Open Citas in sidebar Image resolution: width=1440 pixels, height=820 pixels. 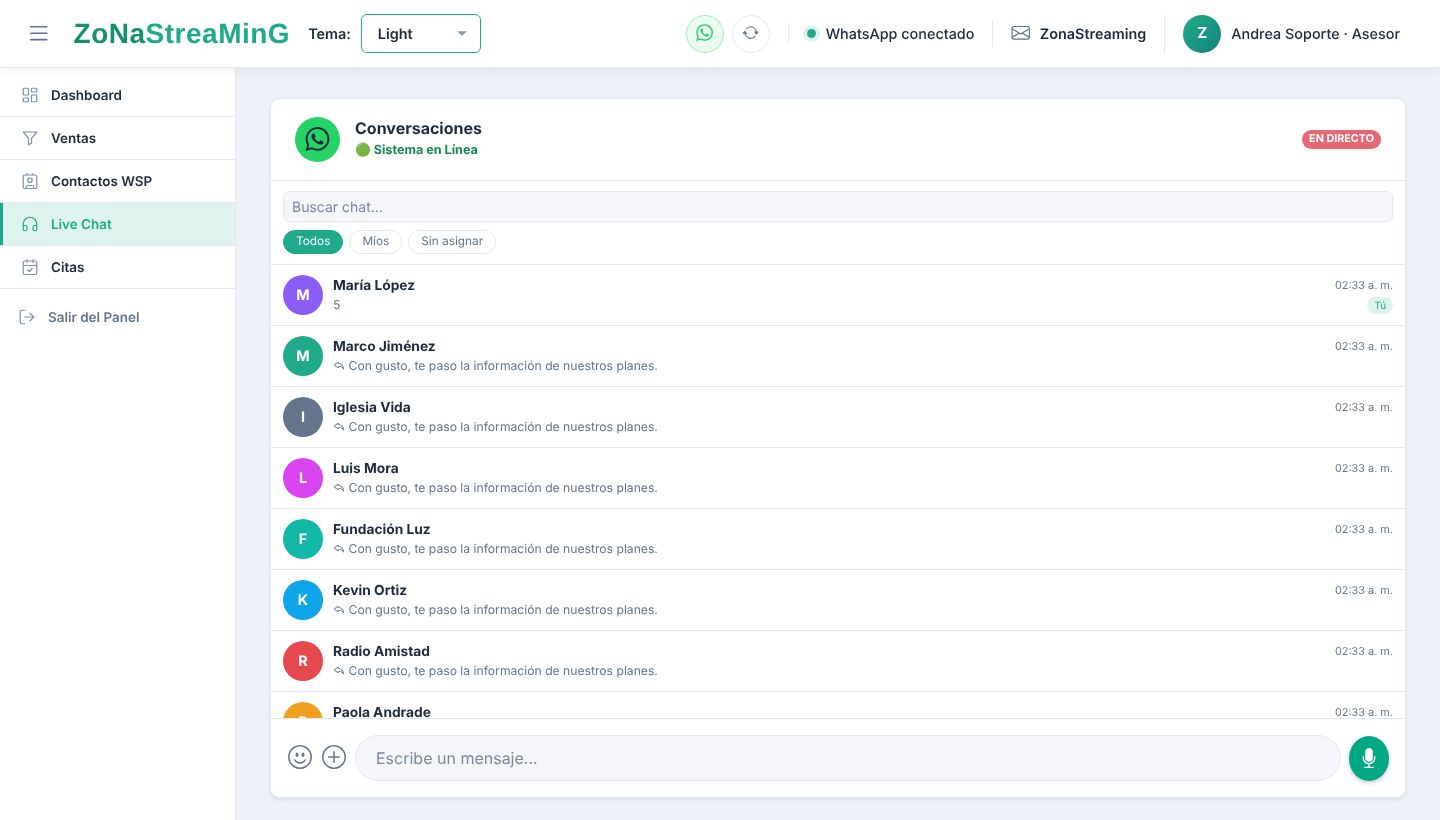[x=118, y=267]
